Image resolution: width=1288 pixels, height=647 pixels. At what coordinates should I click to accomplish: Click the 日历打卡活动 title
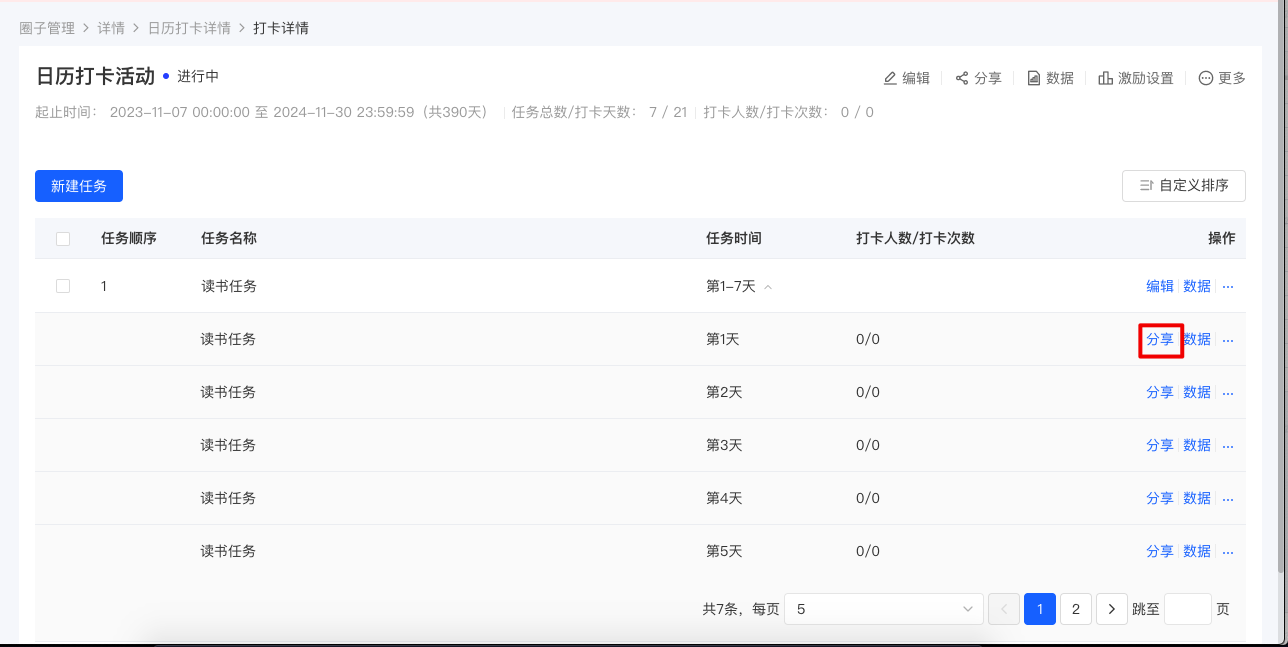point(95,77)
